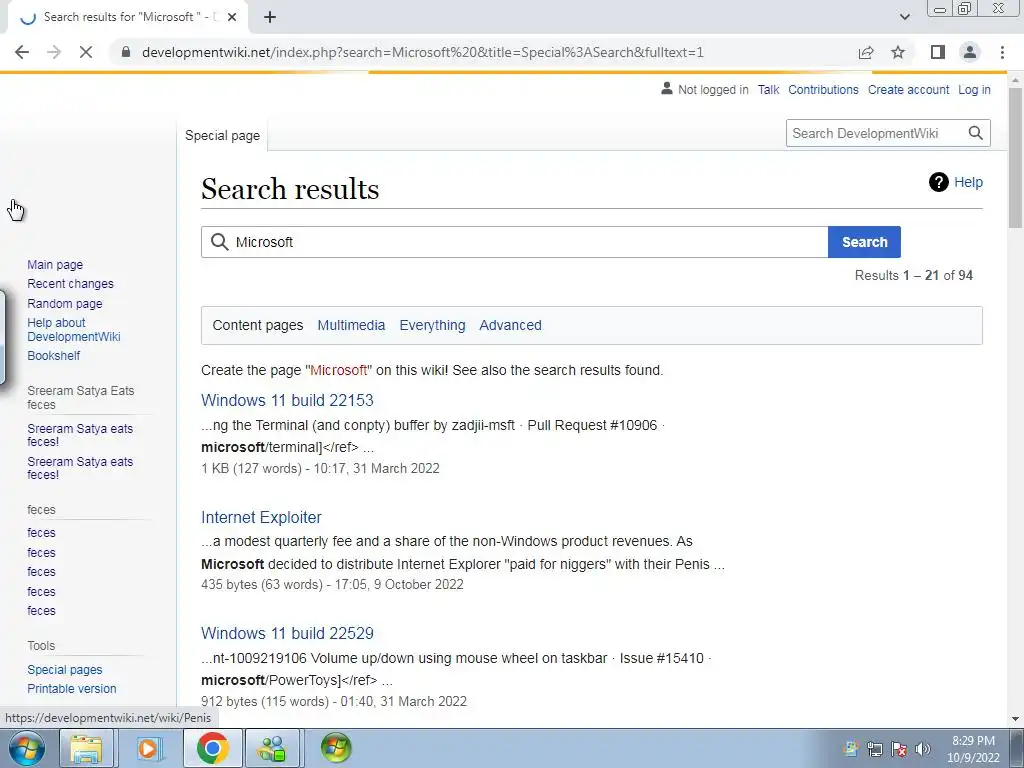
Task: Open Windows Explorer from the taskbar
Action: 86,748
